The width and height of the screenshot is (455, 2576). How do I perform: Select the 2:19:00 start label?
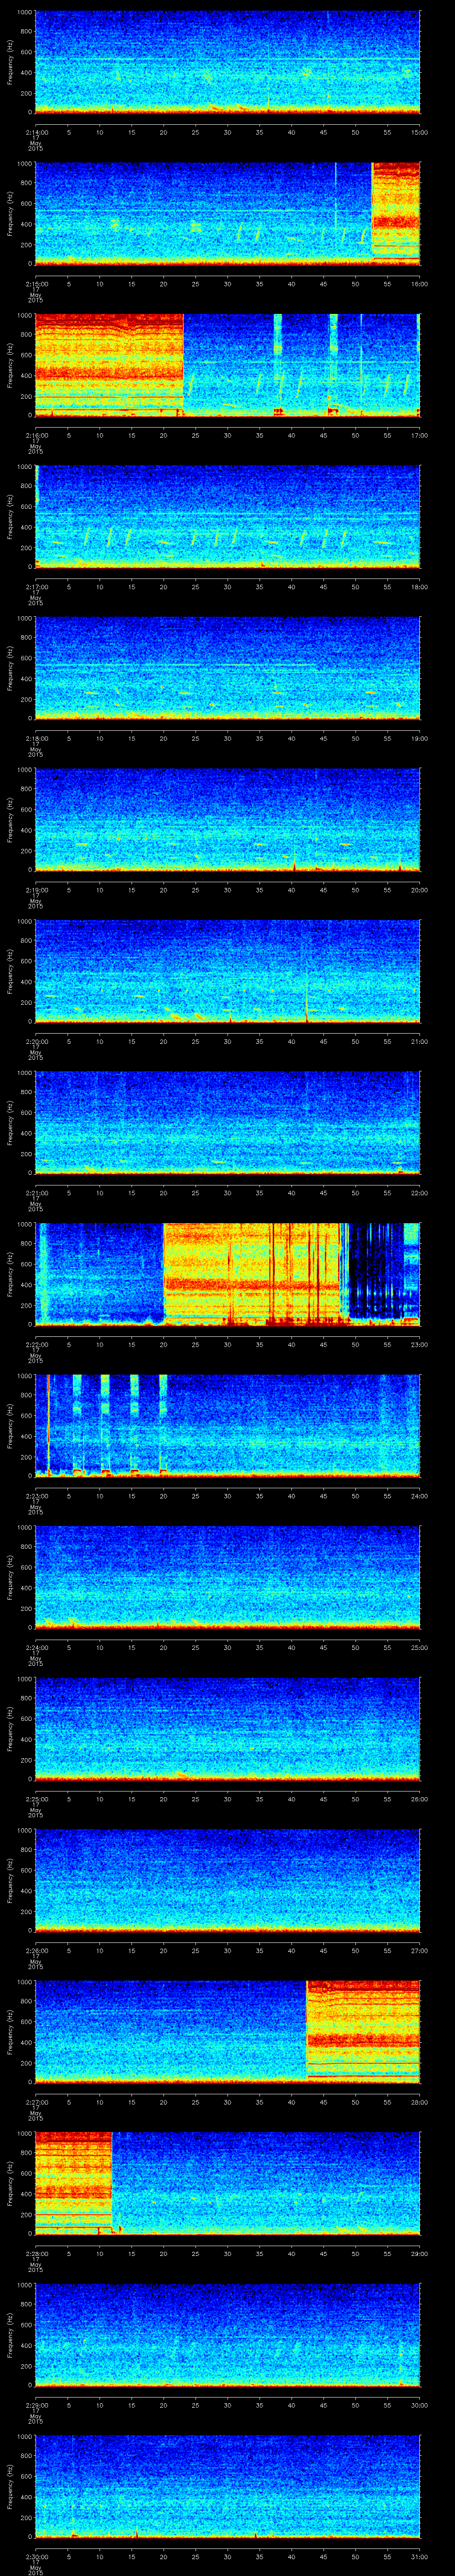[36, 890]
